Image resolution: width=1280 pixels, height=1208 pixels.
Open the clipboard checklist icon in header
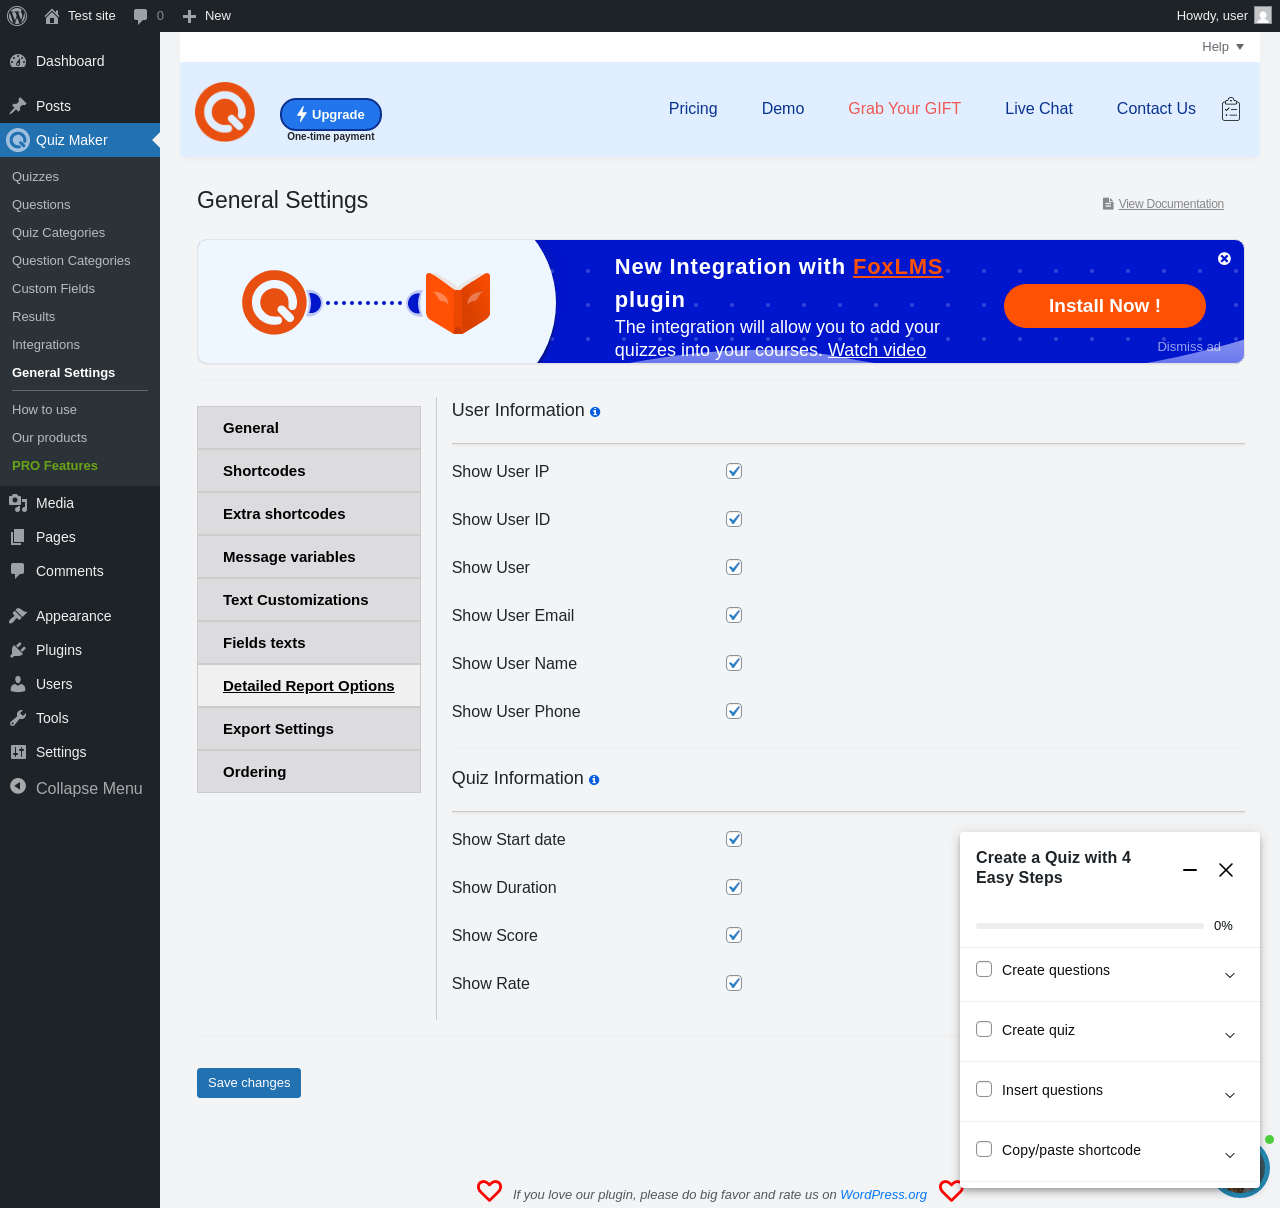tap(1231, 109)
